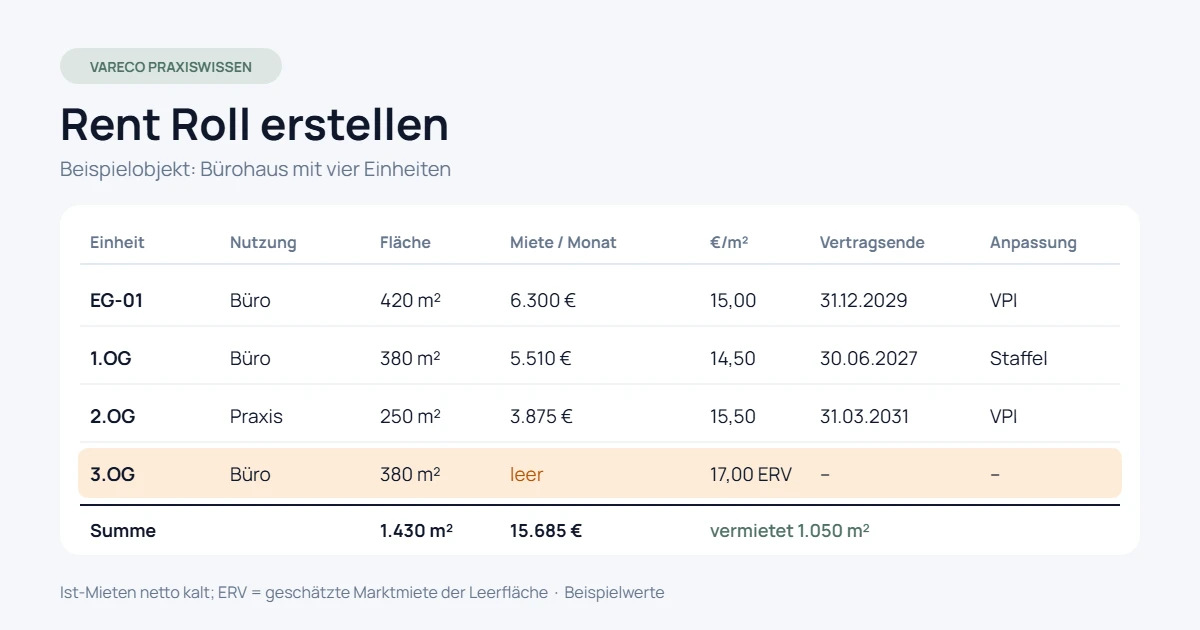Click the "Vertragsende" column header
The height and width of the screenshot is (630, 1200).
pyautogui.click(x=872, y=242)
